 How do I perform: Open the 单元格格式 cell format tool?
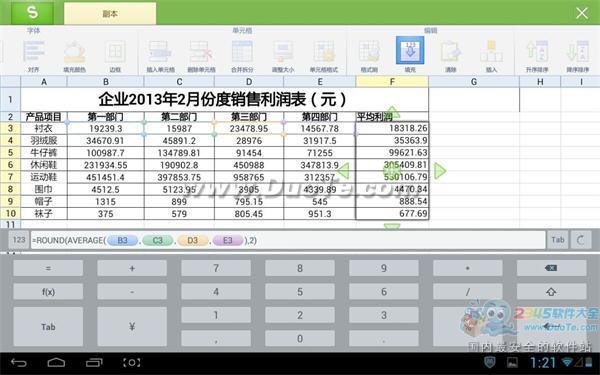click(x=324, y=56)
